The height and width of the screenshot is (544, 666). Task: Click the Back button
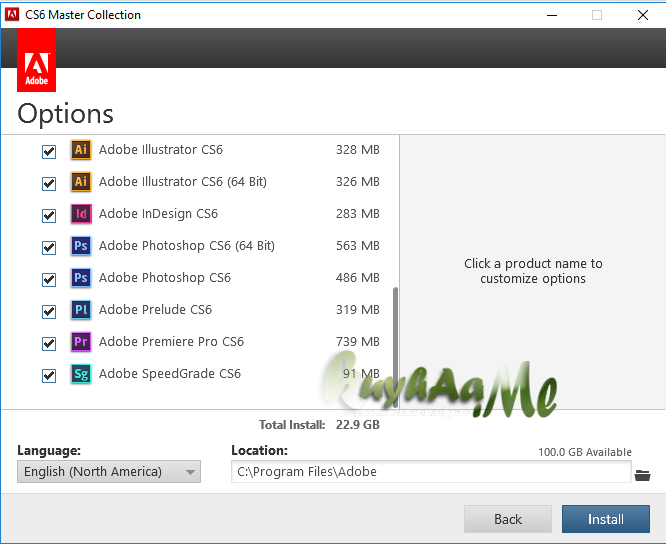508,519
